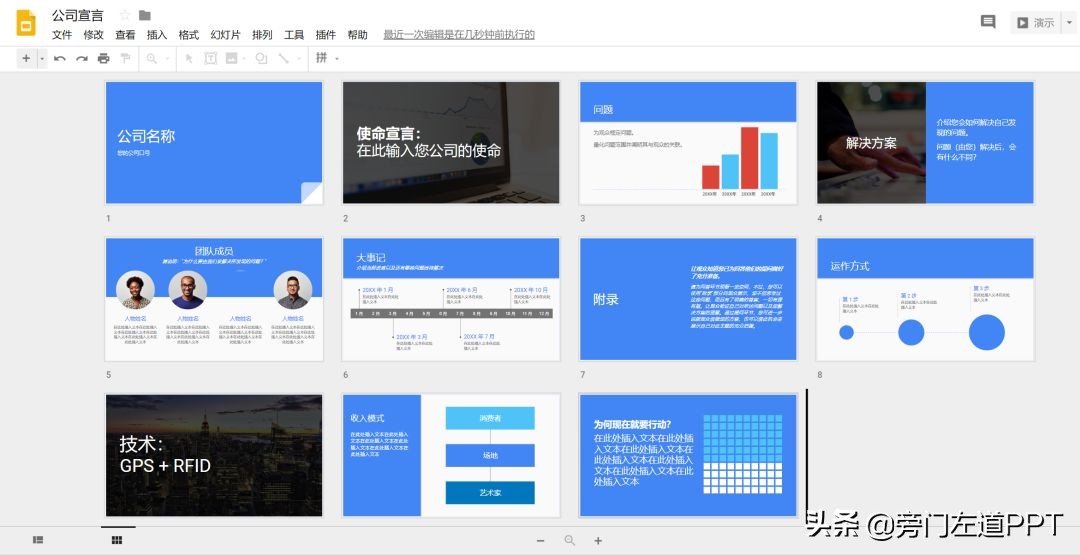Select the 为何现在就要行动 slide thumbnail
Image resolution: width=1080 pixels, height=555 pixels.
pyautogui.click(x=688, y=455)
